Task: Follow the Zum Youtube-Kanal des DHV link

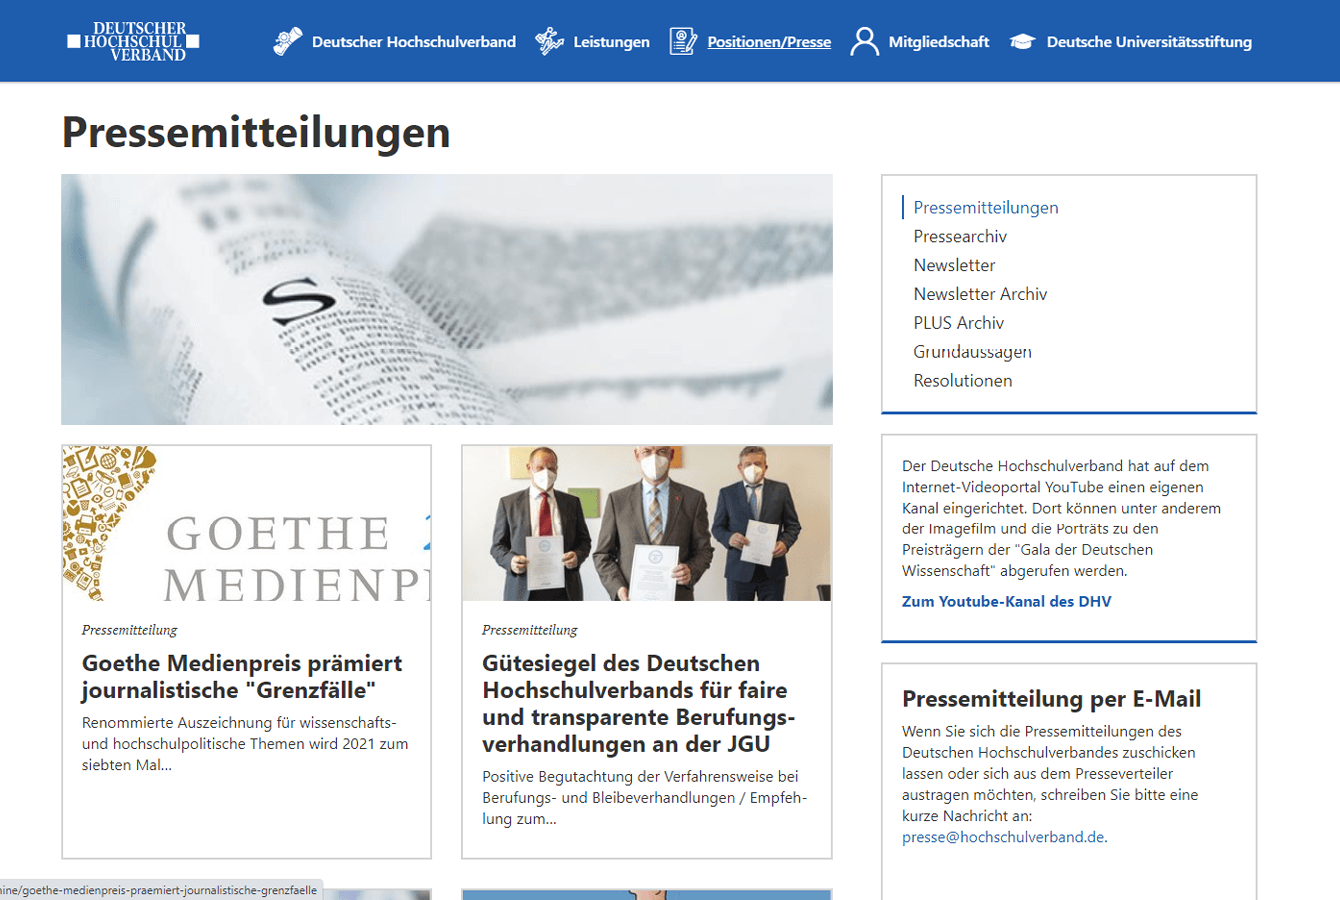Action: pos(1006,601)
